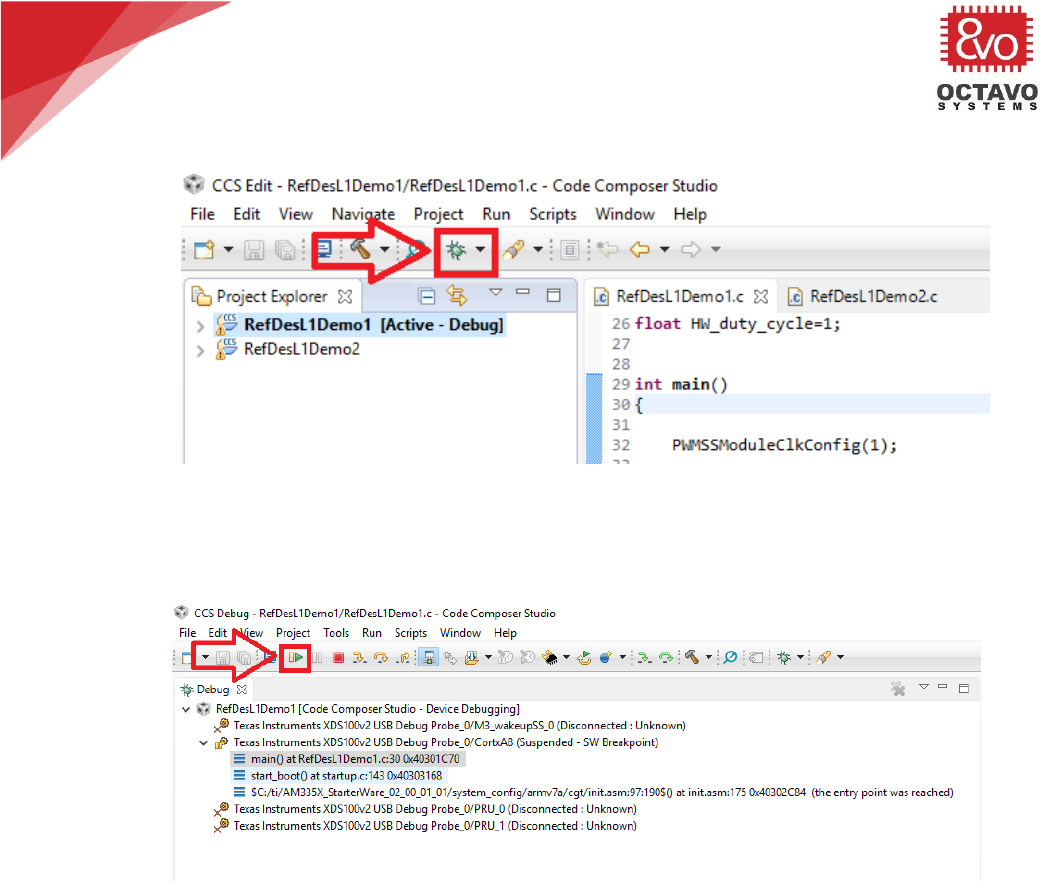Click the Step Over icon in CCS Debug toolbar

[x=381, y=658]
